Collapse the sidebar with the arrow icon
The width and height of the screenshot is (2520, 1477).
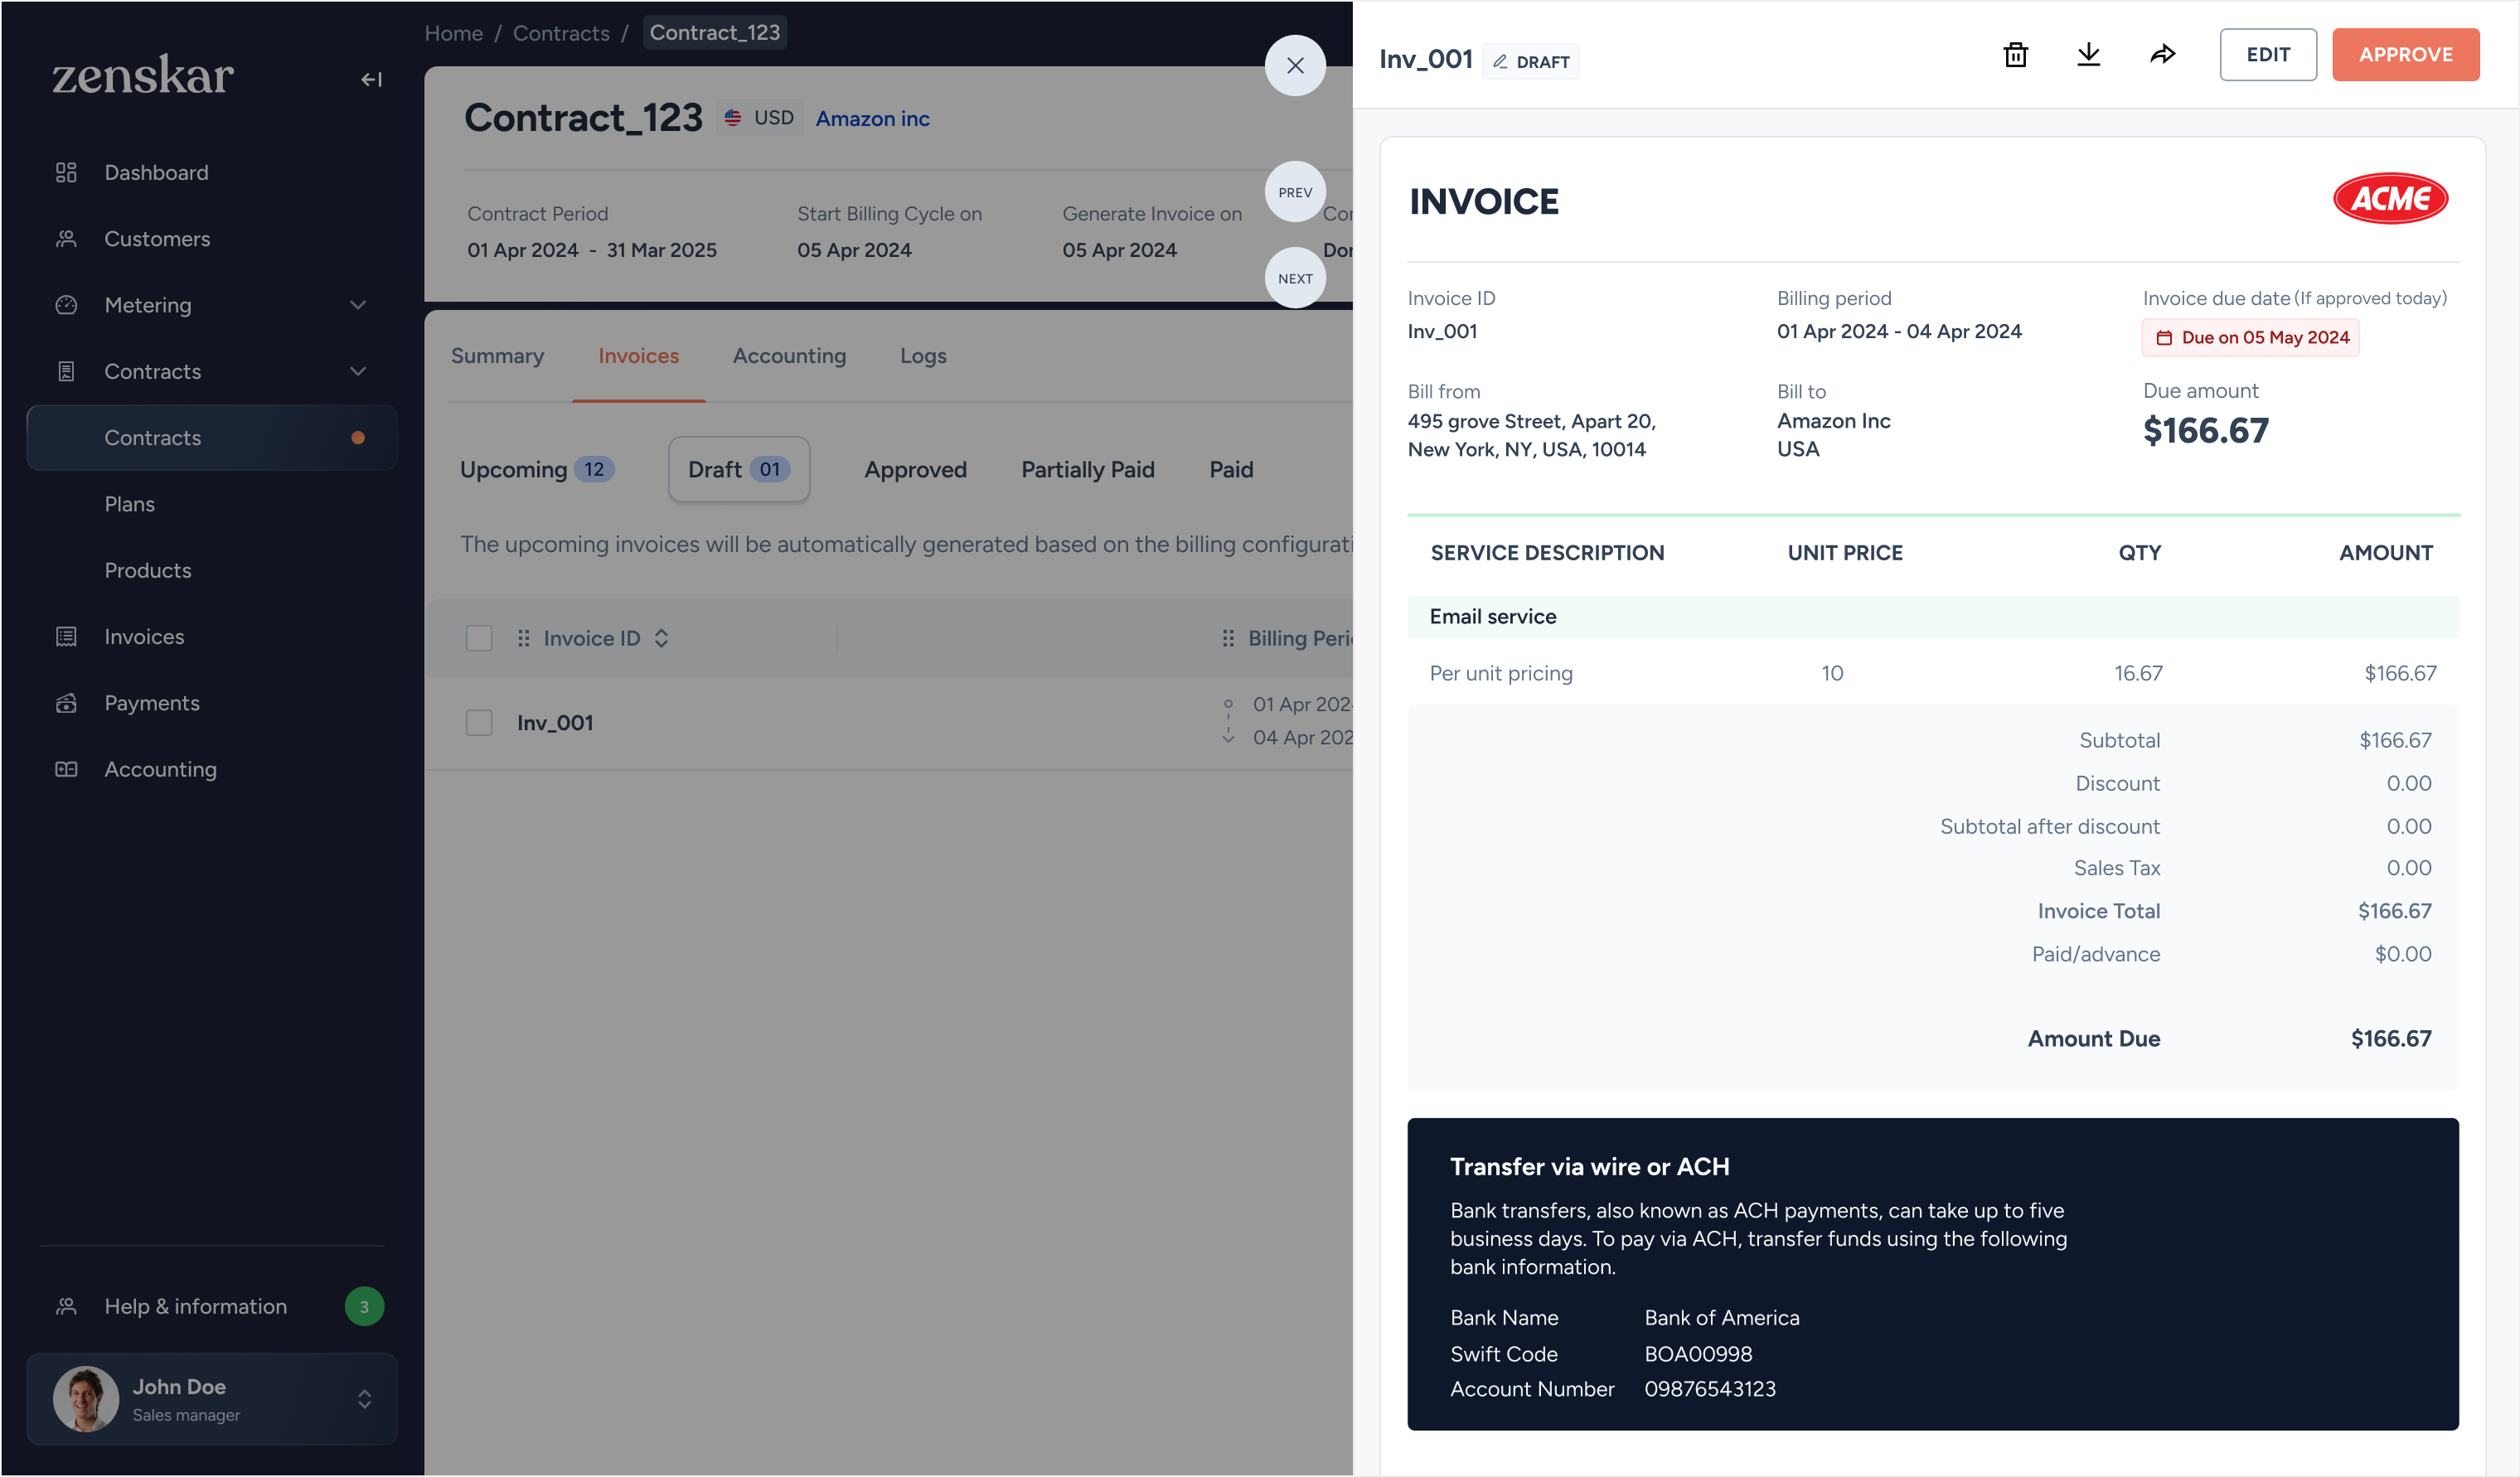371,79
